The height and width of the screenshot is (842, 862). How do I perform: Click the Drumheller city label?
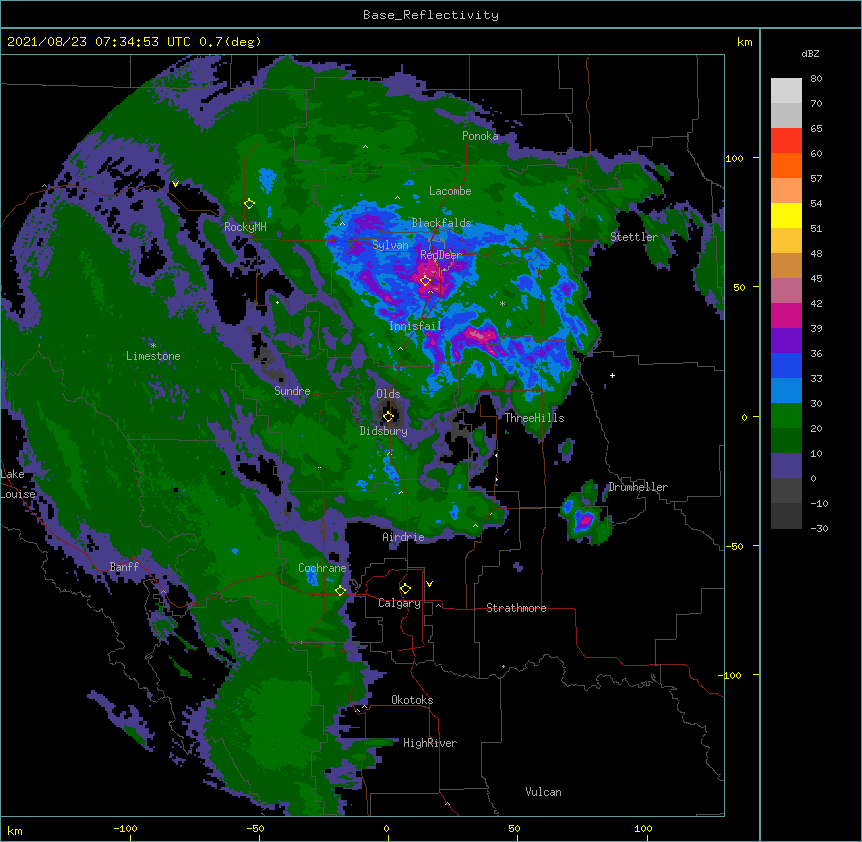coord(638,487)
